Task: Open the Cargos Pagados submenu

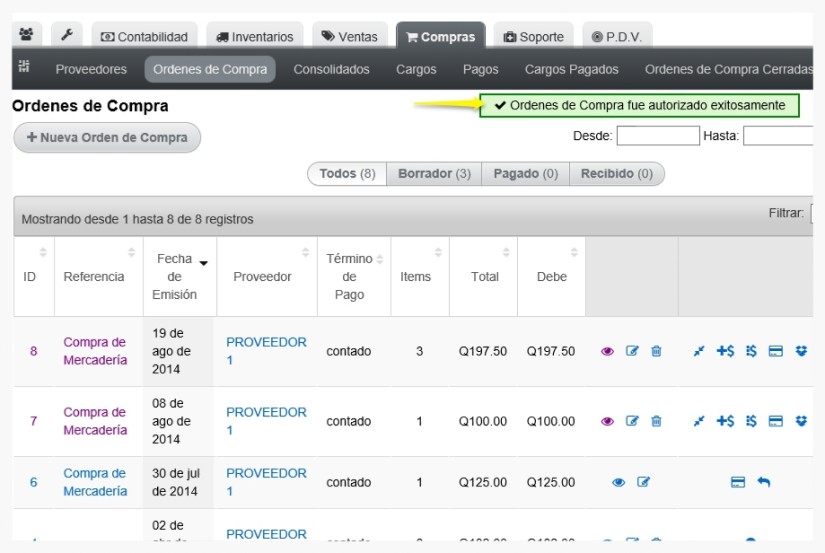Action: click(x=571, y=69)
